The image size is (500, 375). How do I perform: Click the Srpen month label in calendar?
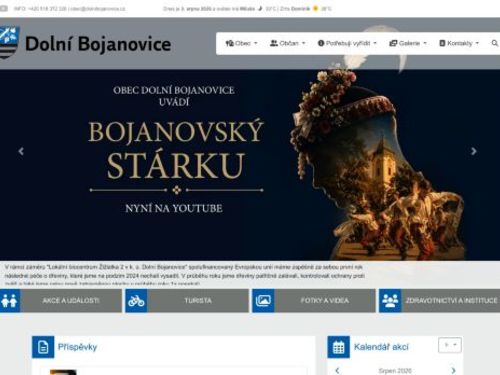pos(395,371)
